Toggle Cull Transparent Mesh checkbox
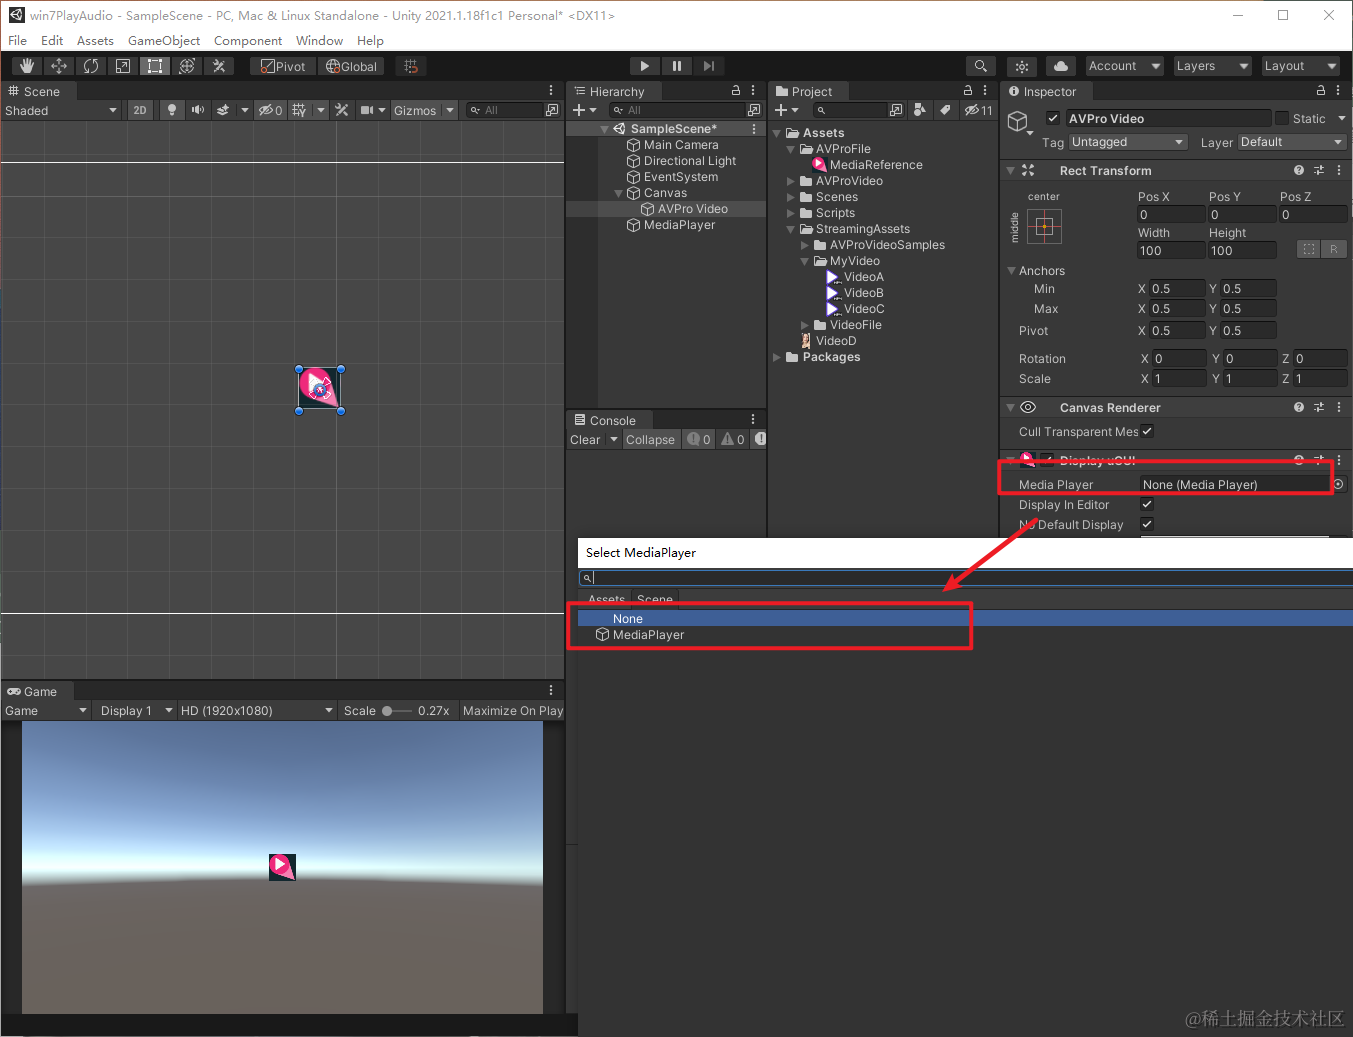This screenshot has height=1037, width=1353. point(1147,431)
